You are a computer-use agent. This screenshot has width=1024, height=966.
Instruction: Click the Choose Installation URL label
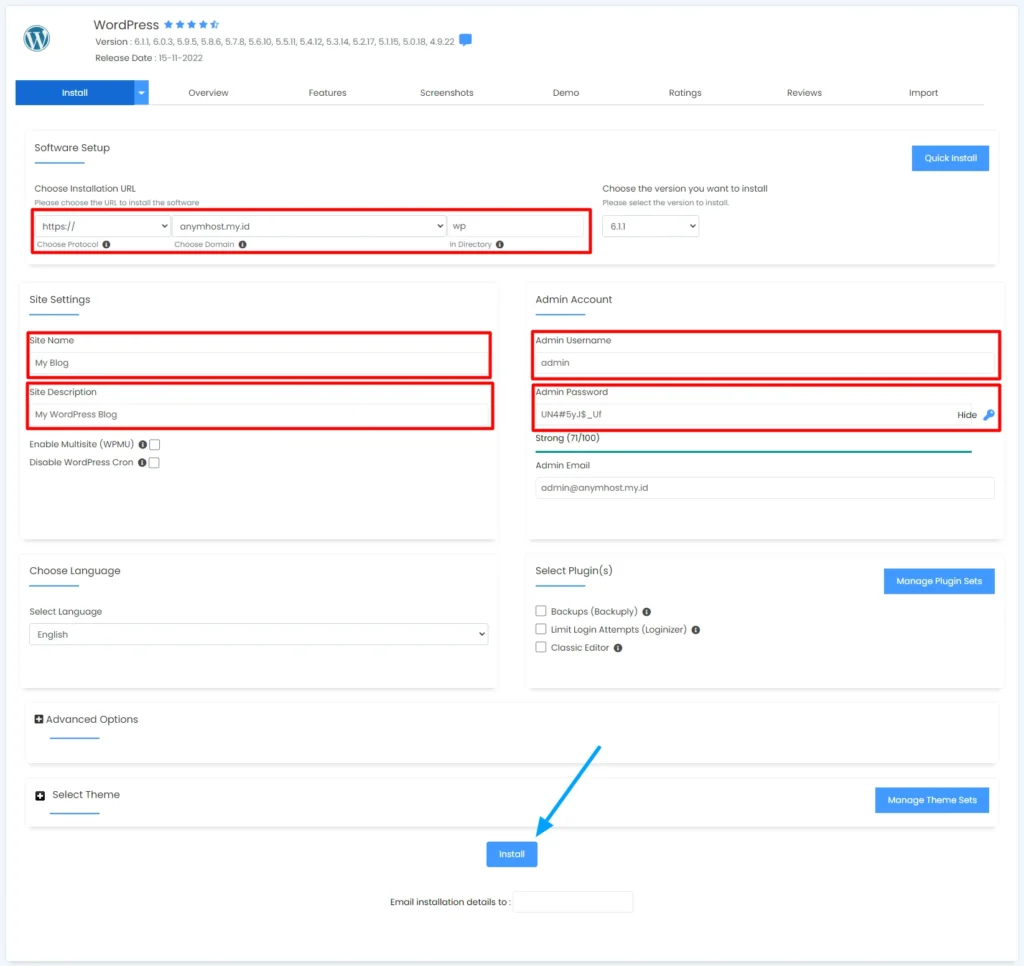(85, 189)
